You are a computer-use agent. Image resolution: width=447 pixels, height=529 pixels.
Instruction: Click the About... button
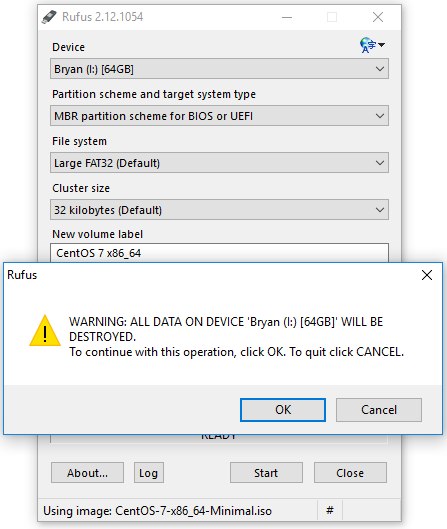click(x=87, y=473)
